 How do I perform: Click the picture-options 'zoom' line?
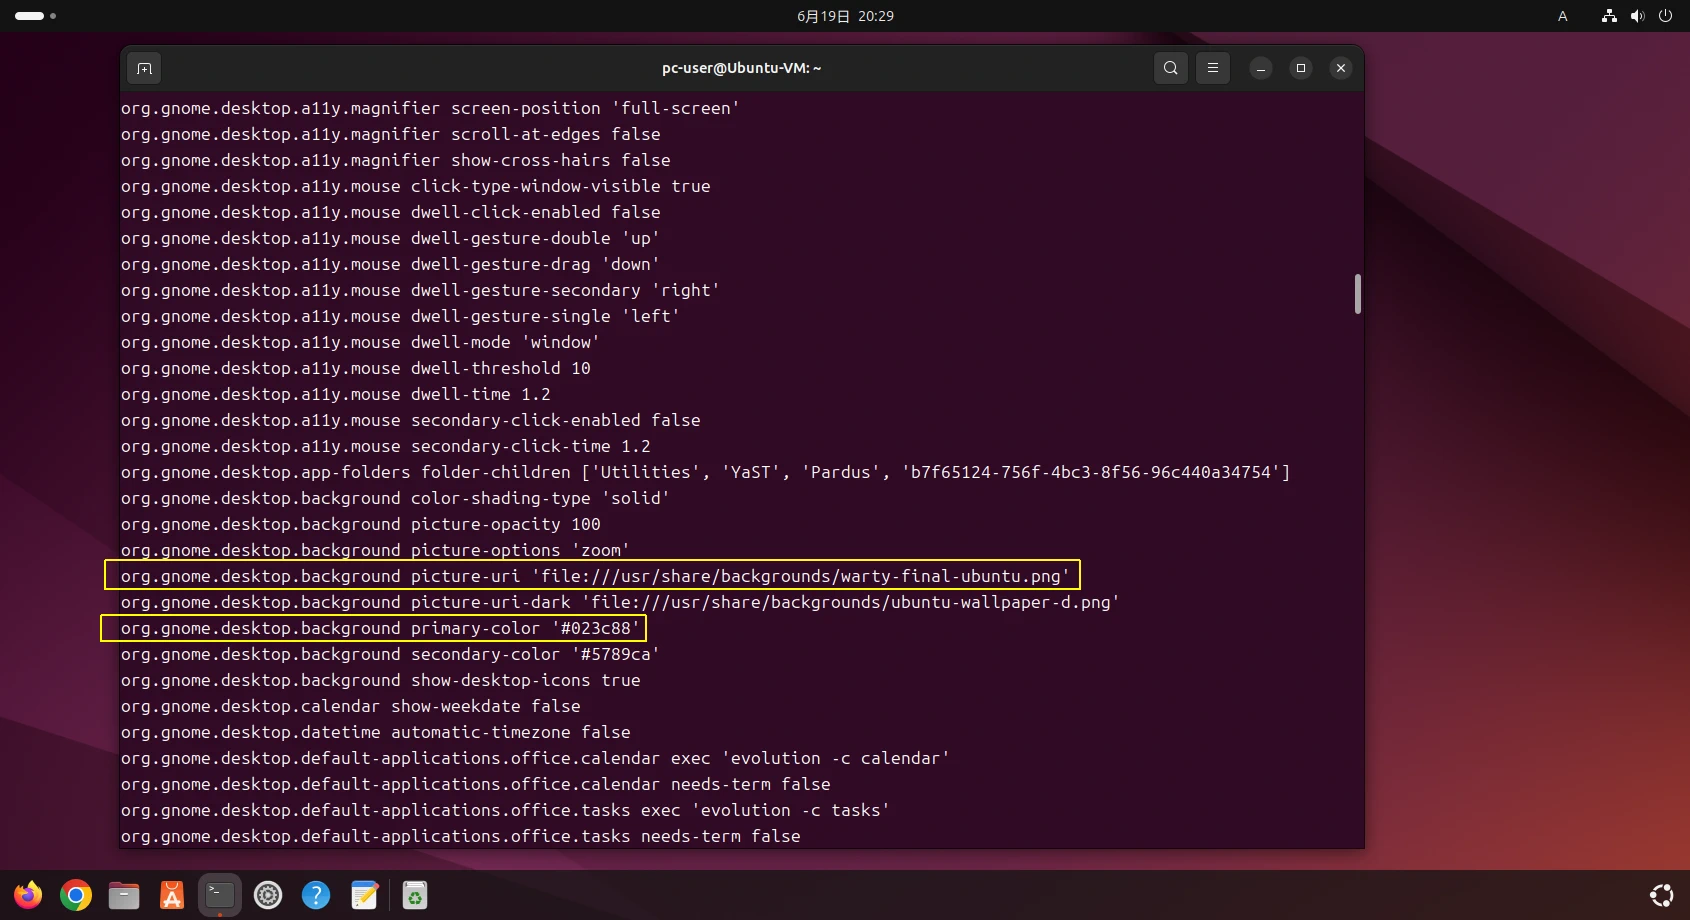pyautogui.click(x=375, y=550)
